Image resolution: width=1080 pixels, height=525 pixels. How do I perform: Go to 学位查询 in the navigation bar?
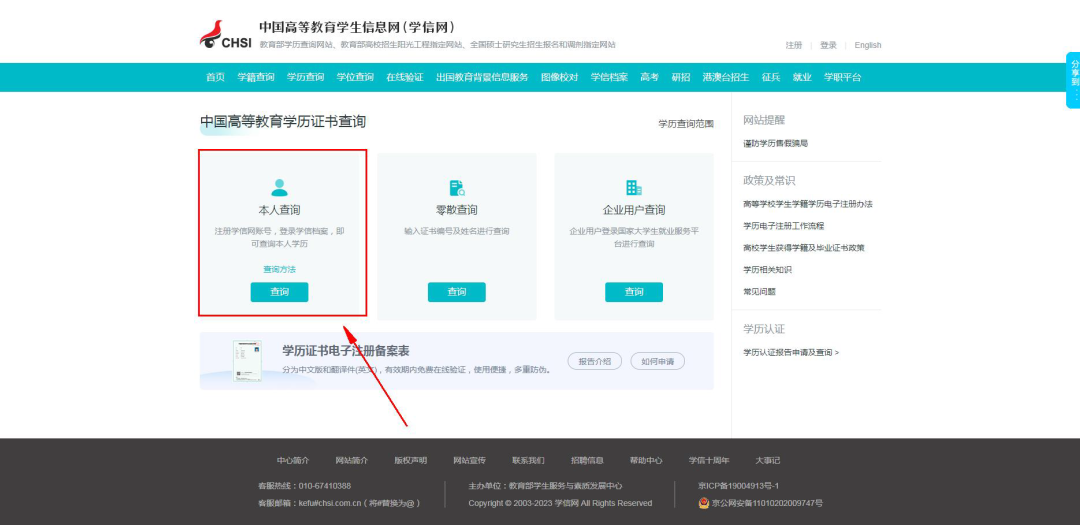pos(355,77)
